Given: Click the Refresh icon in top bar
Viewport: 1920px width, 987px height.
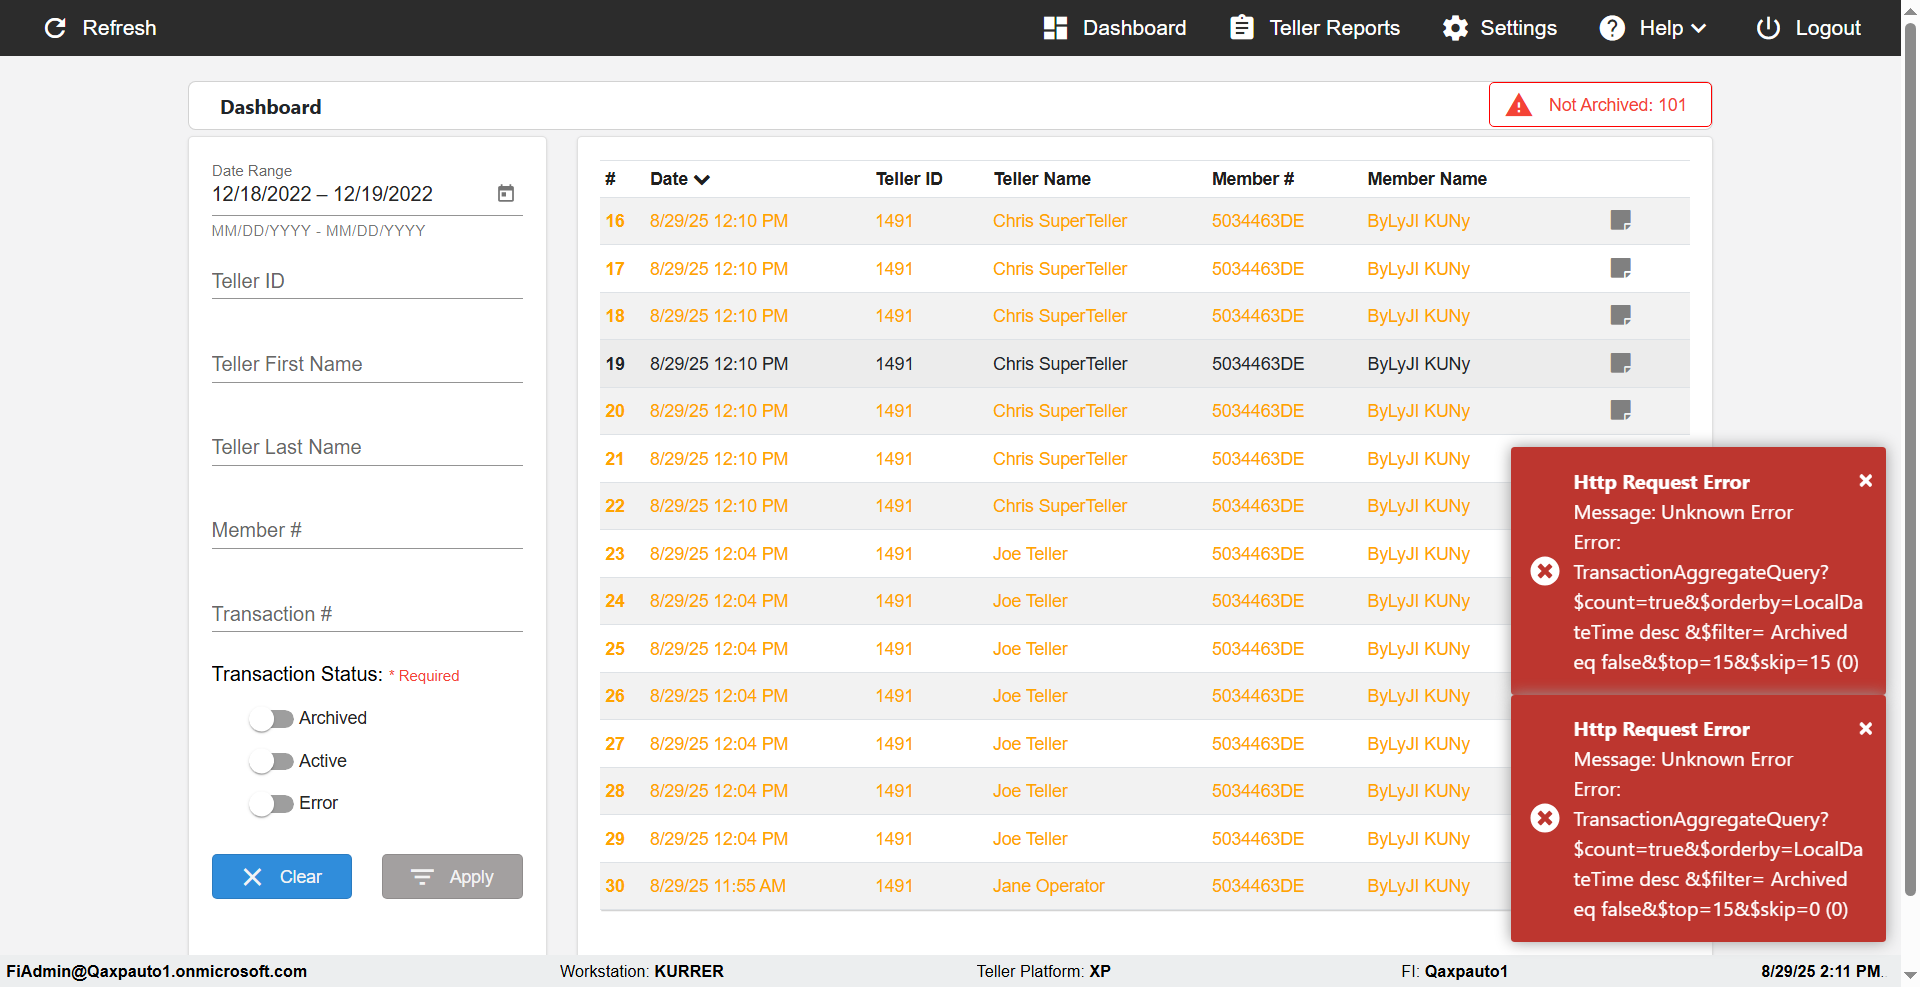Looking at the screenshot, I should 55,28.
